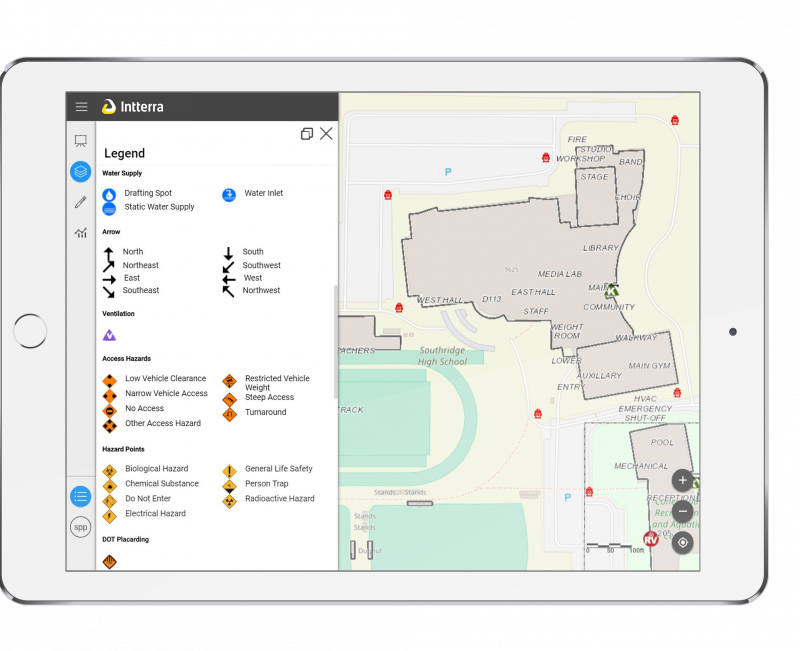Image resolution: width=800 pixels, height=651 pixels.
Task: Click the Access Hazards section heading
Action: coord(127,359)
